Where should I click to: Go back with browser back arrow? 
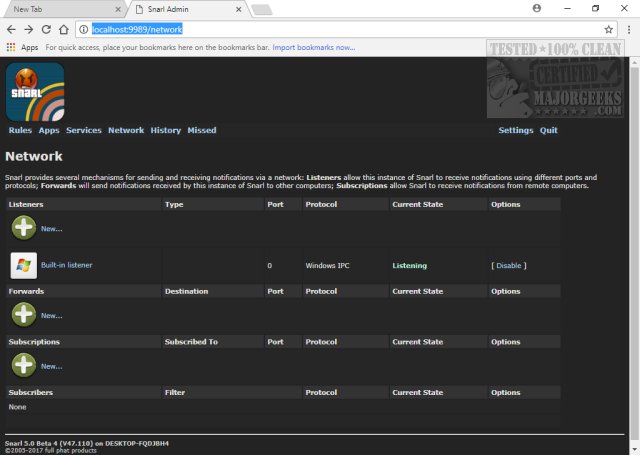click(11, 29)
